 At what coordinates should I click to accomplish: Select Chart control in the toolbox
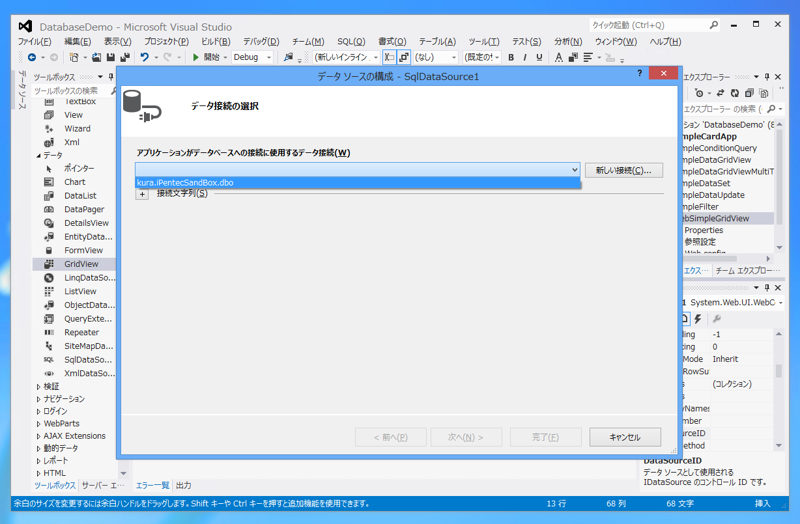[x=74, y=182]
